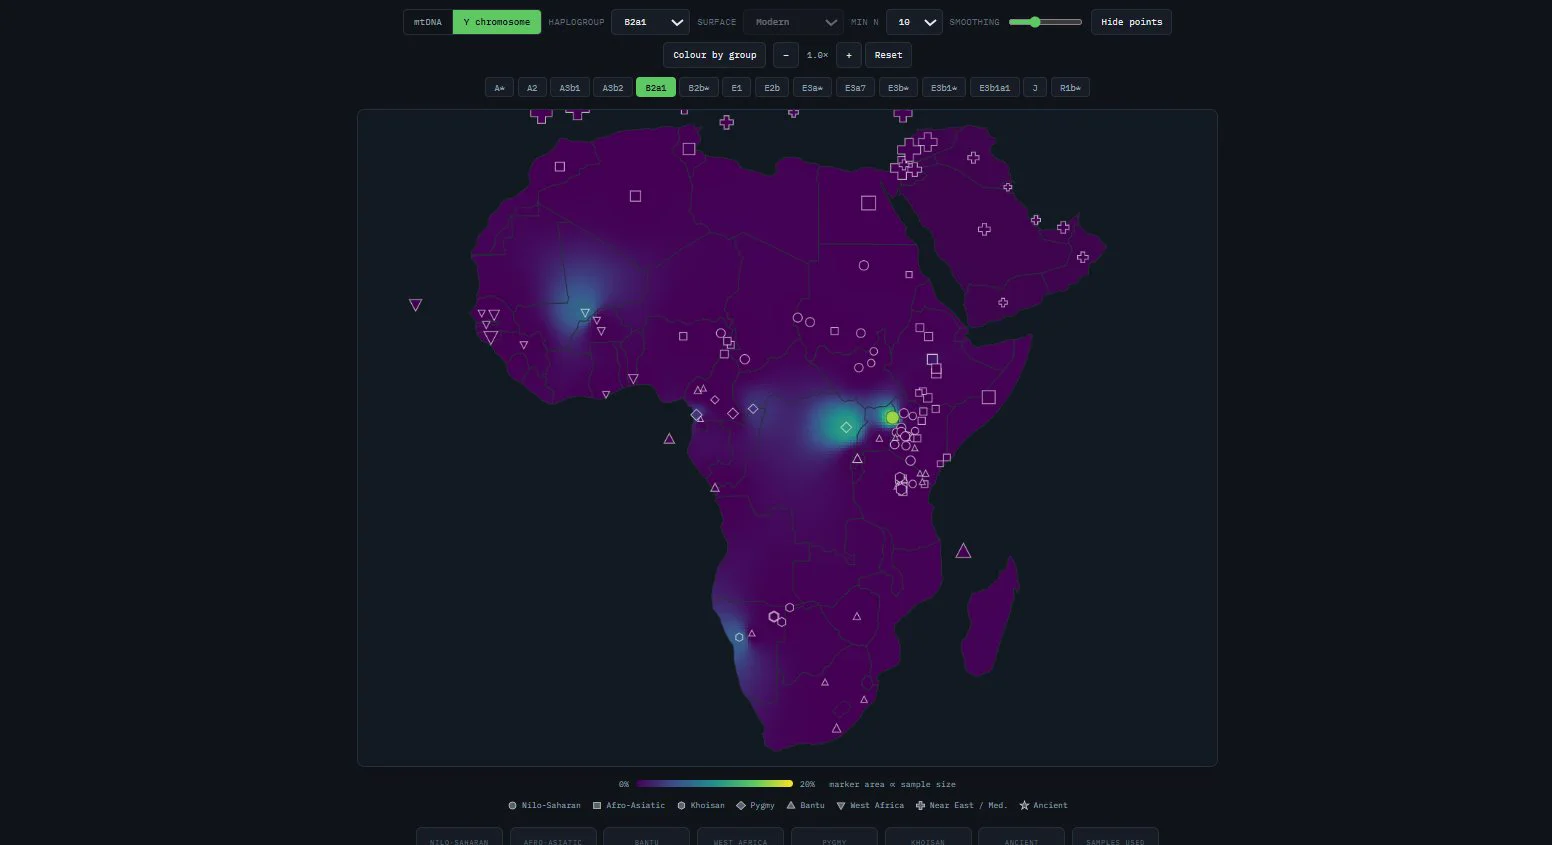Pick the A2 haplogroup chip
This screenshot has width=1552, height=845.
532,88
